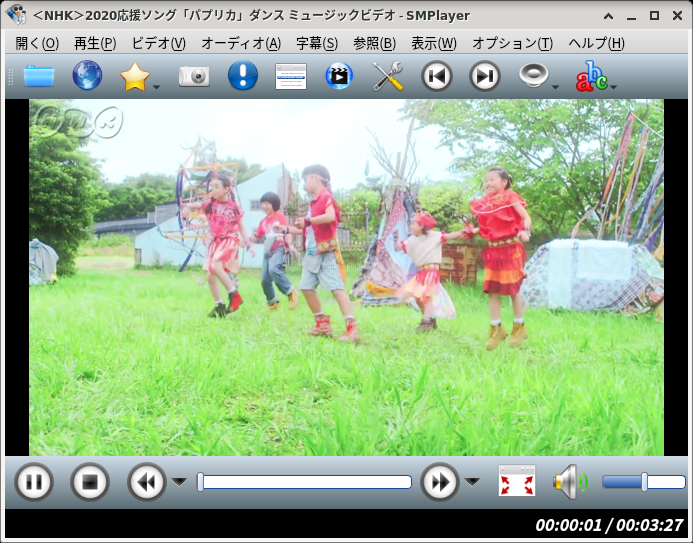Mute audio with the speaker icon
This screenshot has height=543, width=693.
coord(570,482)
